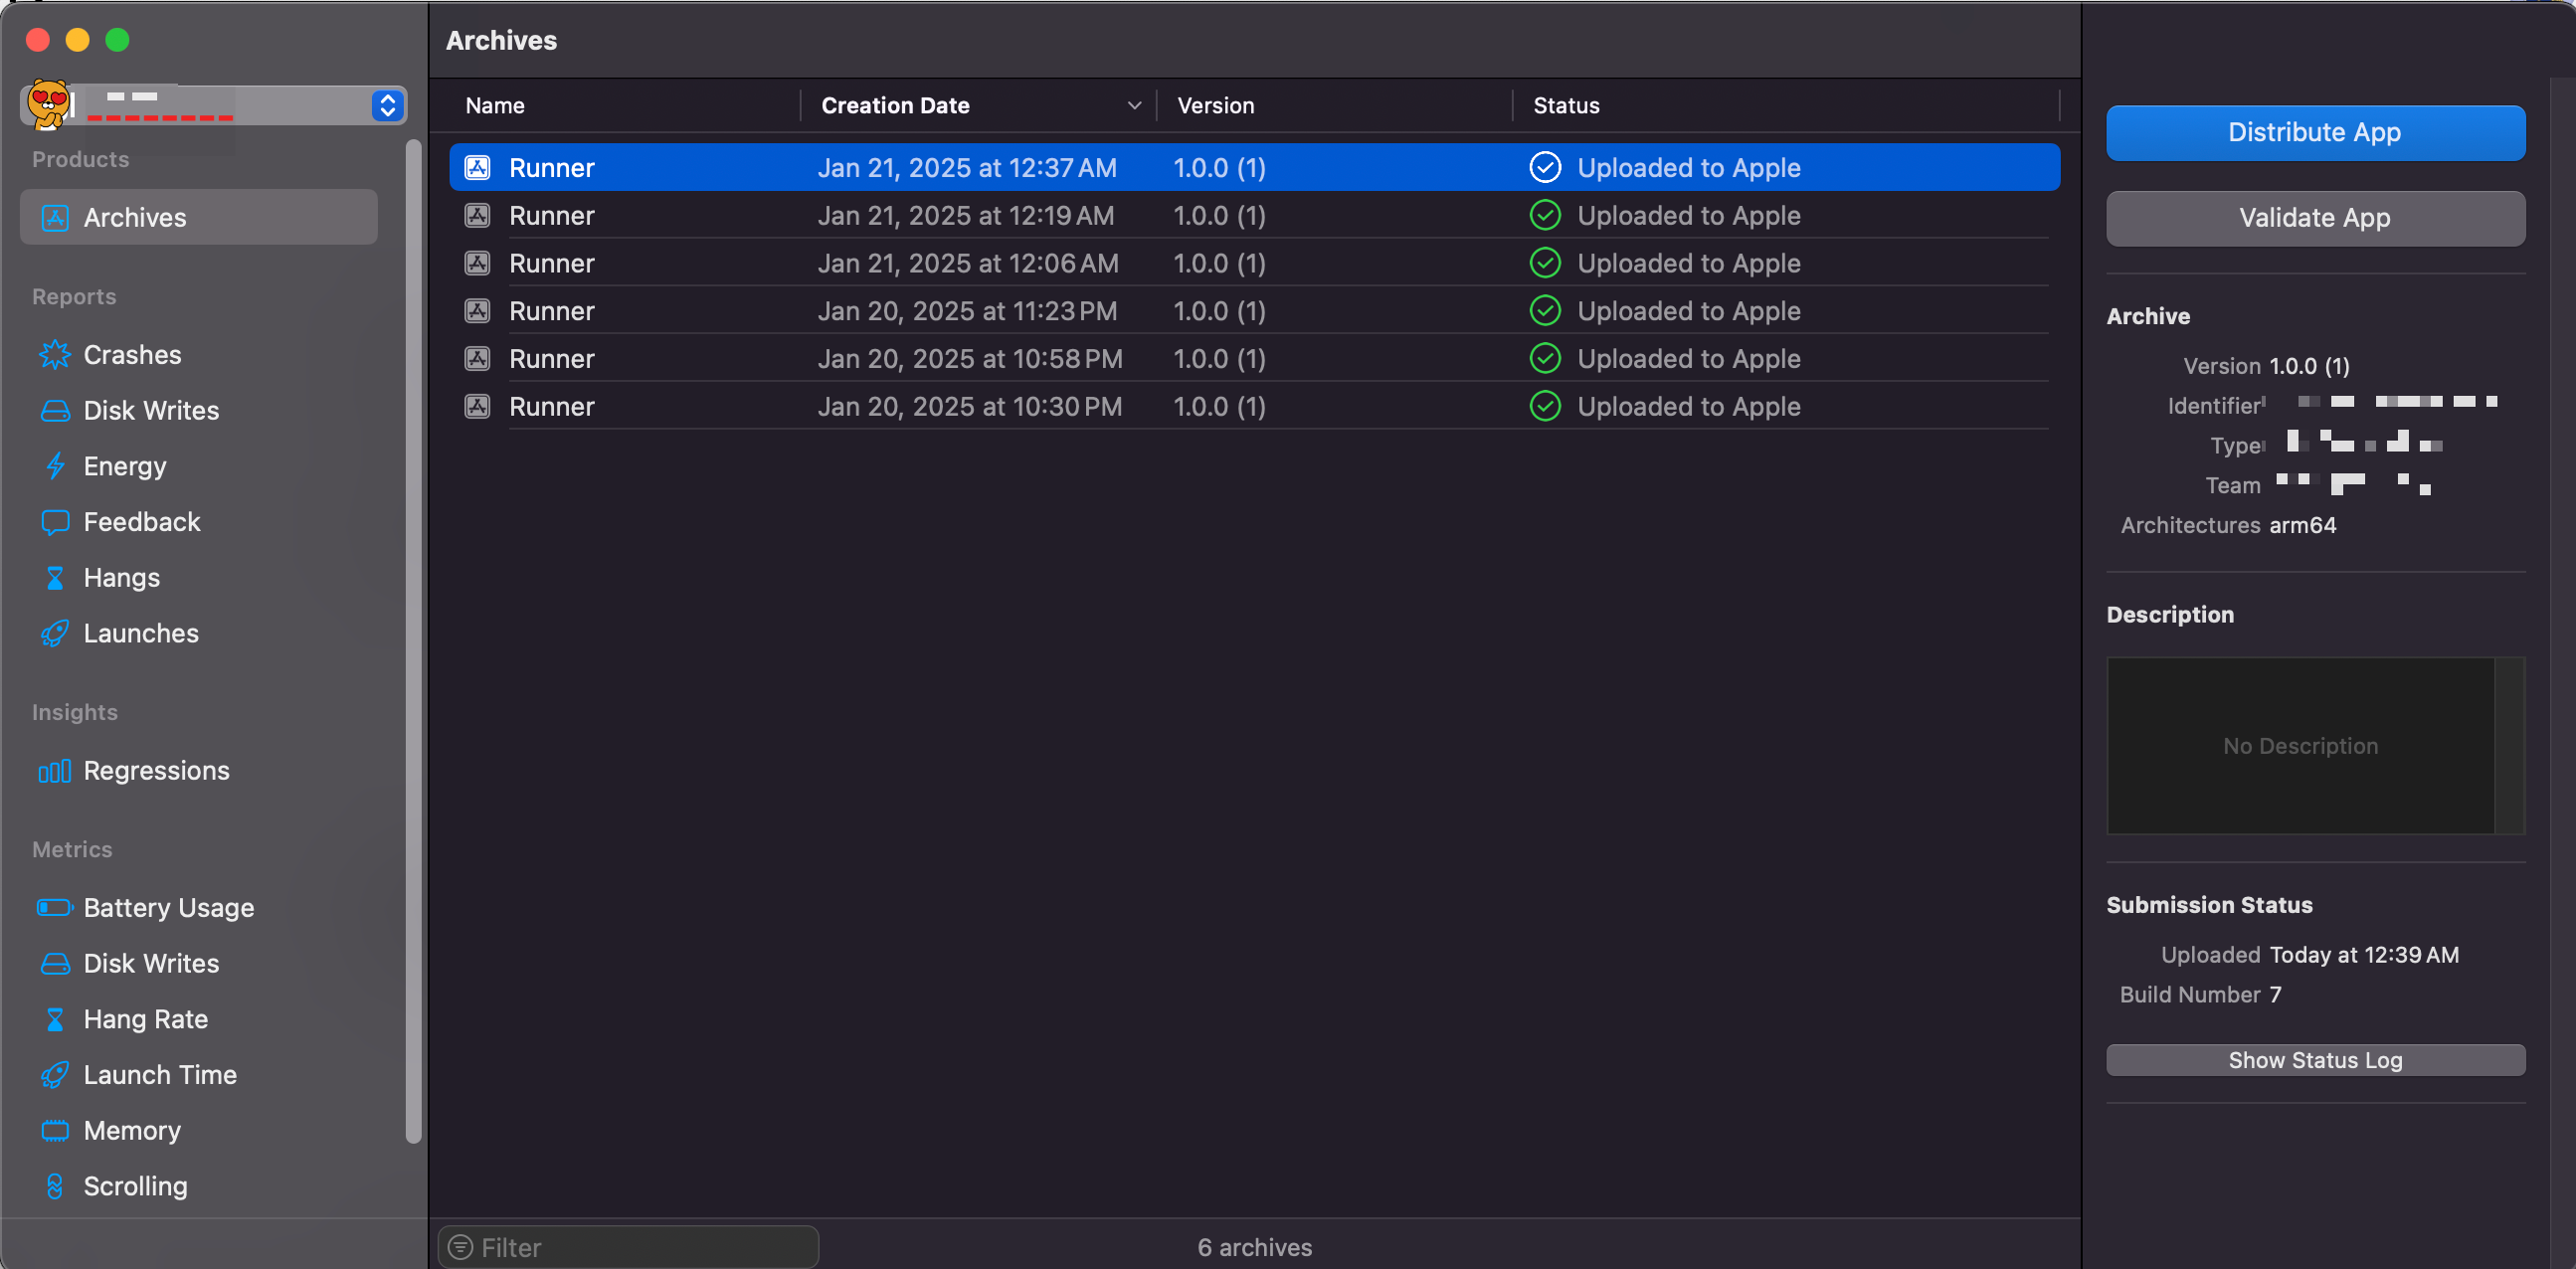Viewport: 2576px width, 1269px height.
Task: Click the checkmark status of 12:37 AM archive
Action: [1545, 167]
